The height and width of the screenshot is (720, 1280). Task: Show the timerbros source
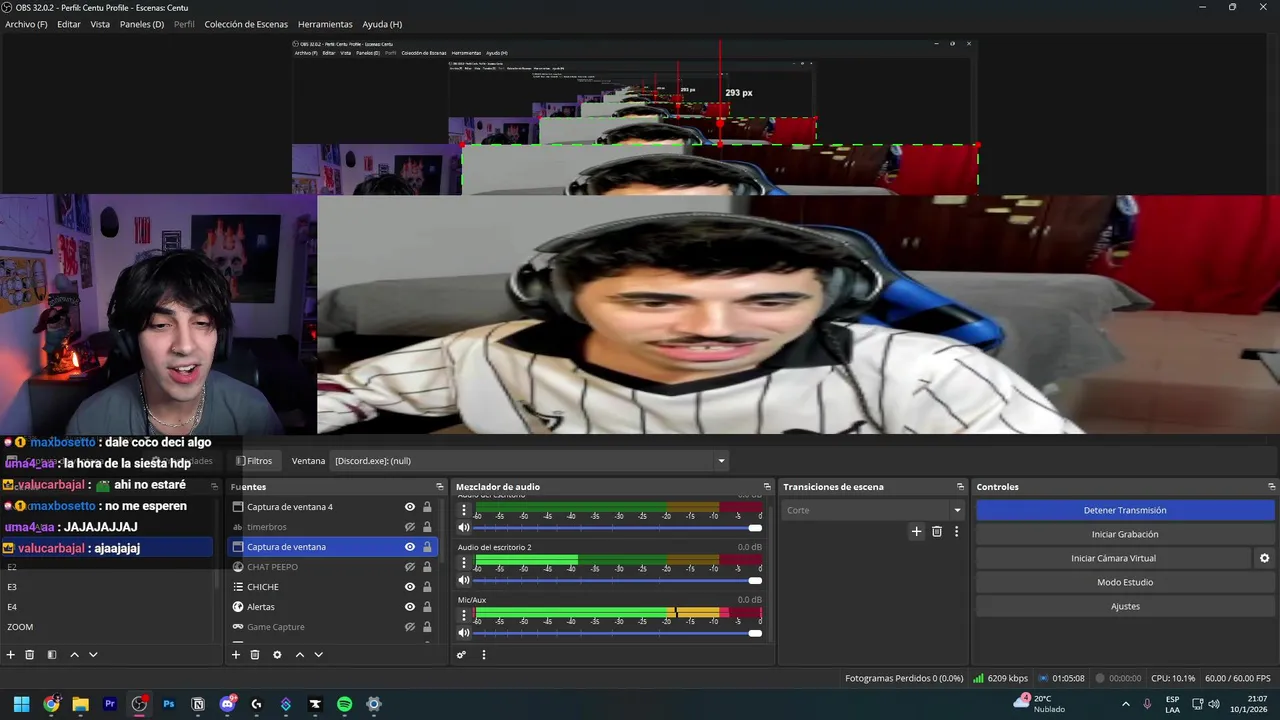410,527
